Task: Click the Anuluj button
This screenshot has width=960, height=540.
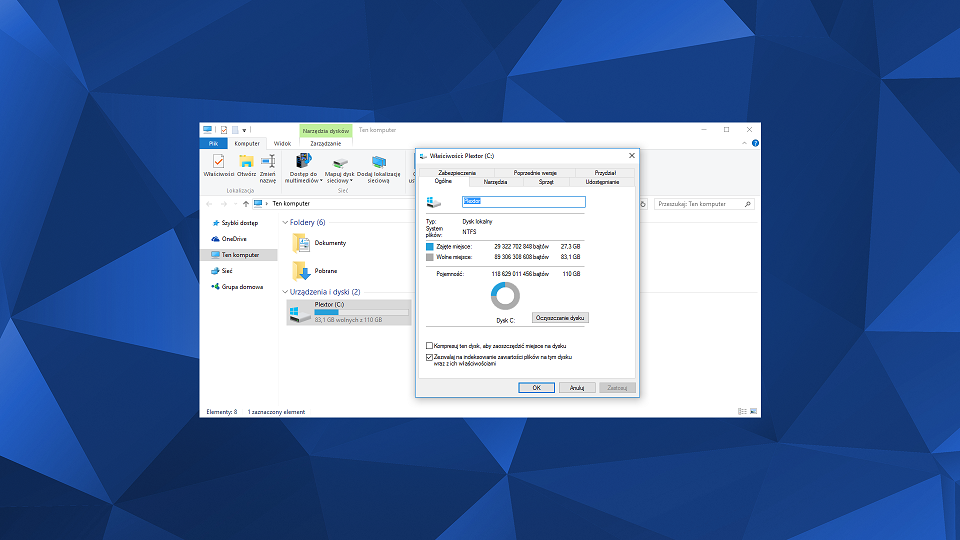Action: tap(577, 388)
